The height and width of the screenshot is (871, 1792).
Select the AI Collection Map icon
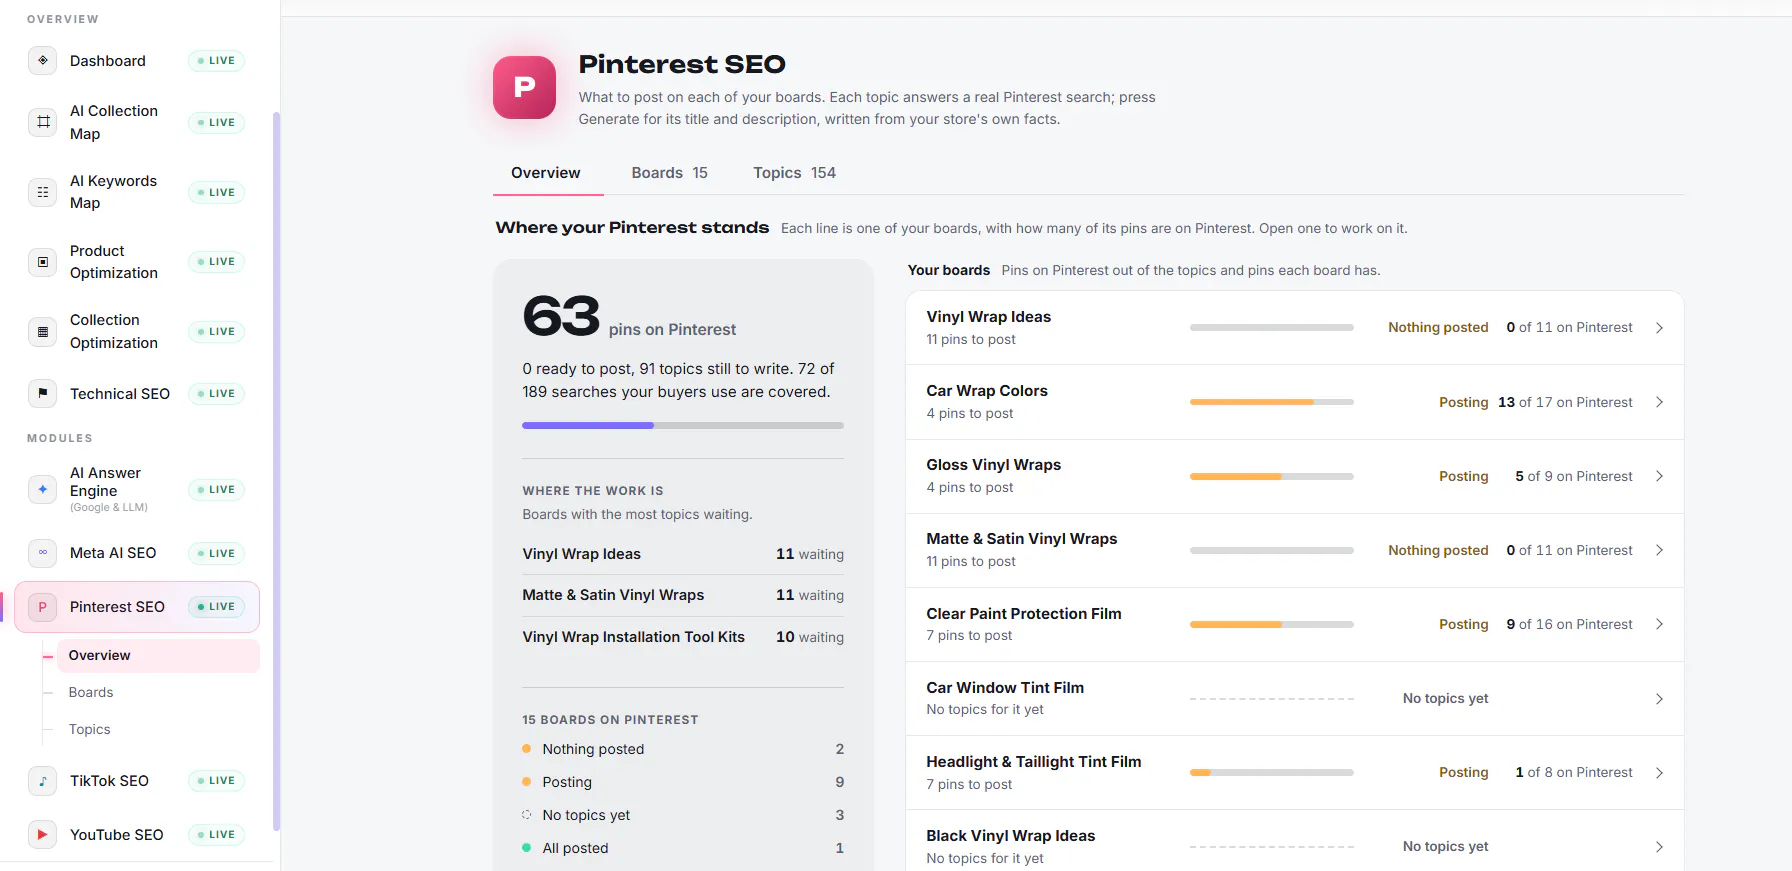pos(42,122)
